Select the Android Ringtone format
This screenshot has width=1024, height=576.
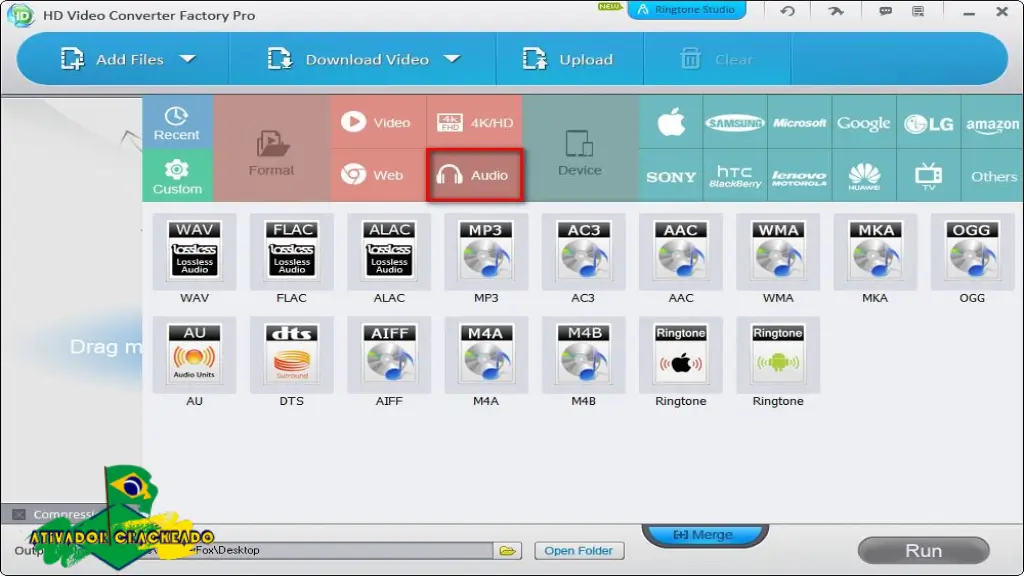pyautogui.click(x=778, y=355)
